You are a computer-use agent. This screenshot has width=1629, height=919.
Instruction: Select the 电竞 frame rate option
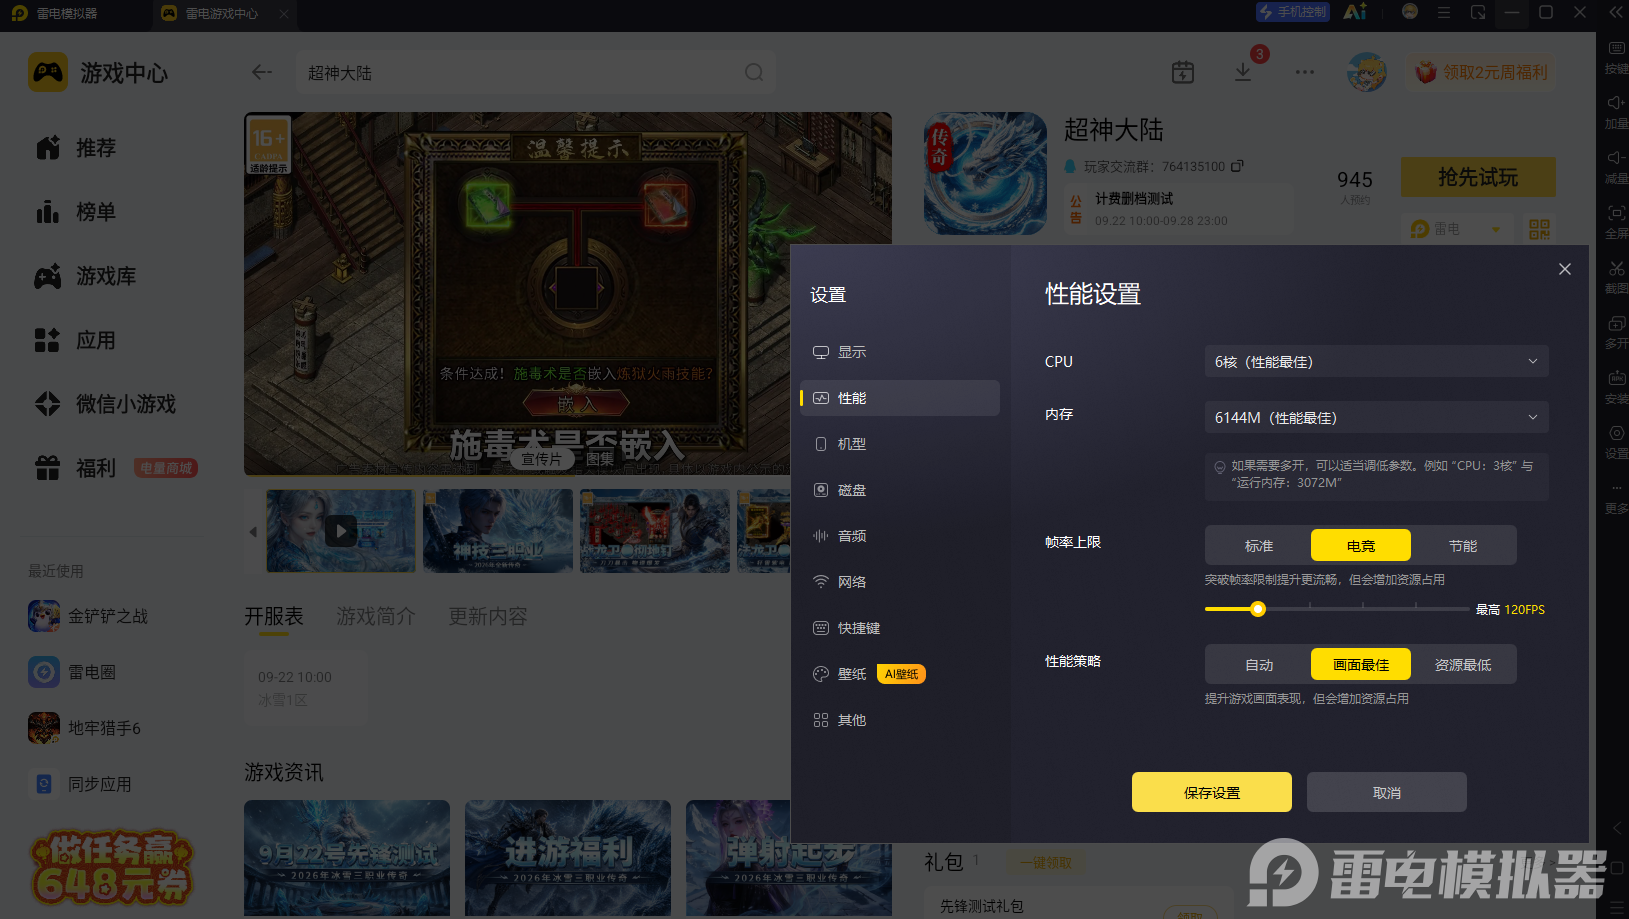[x=1361, y=545]
